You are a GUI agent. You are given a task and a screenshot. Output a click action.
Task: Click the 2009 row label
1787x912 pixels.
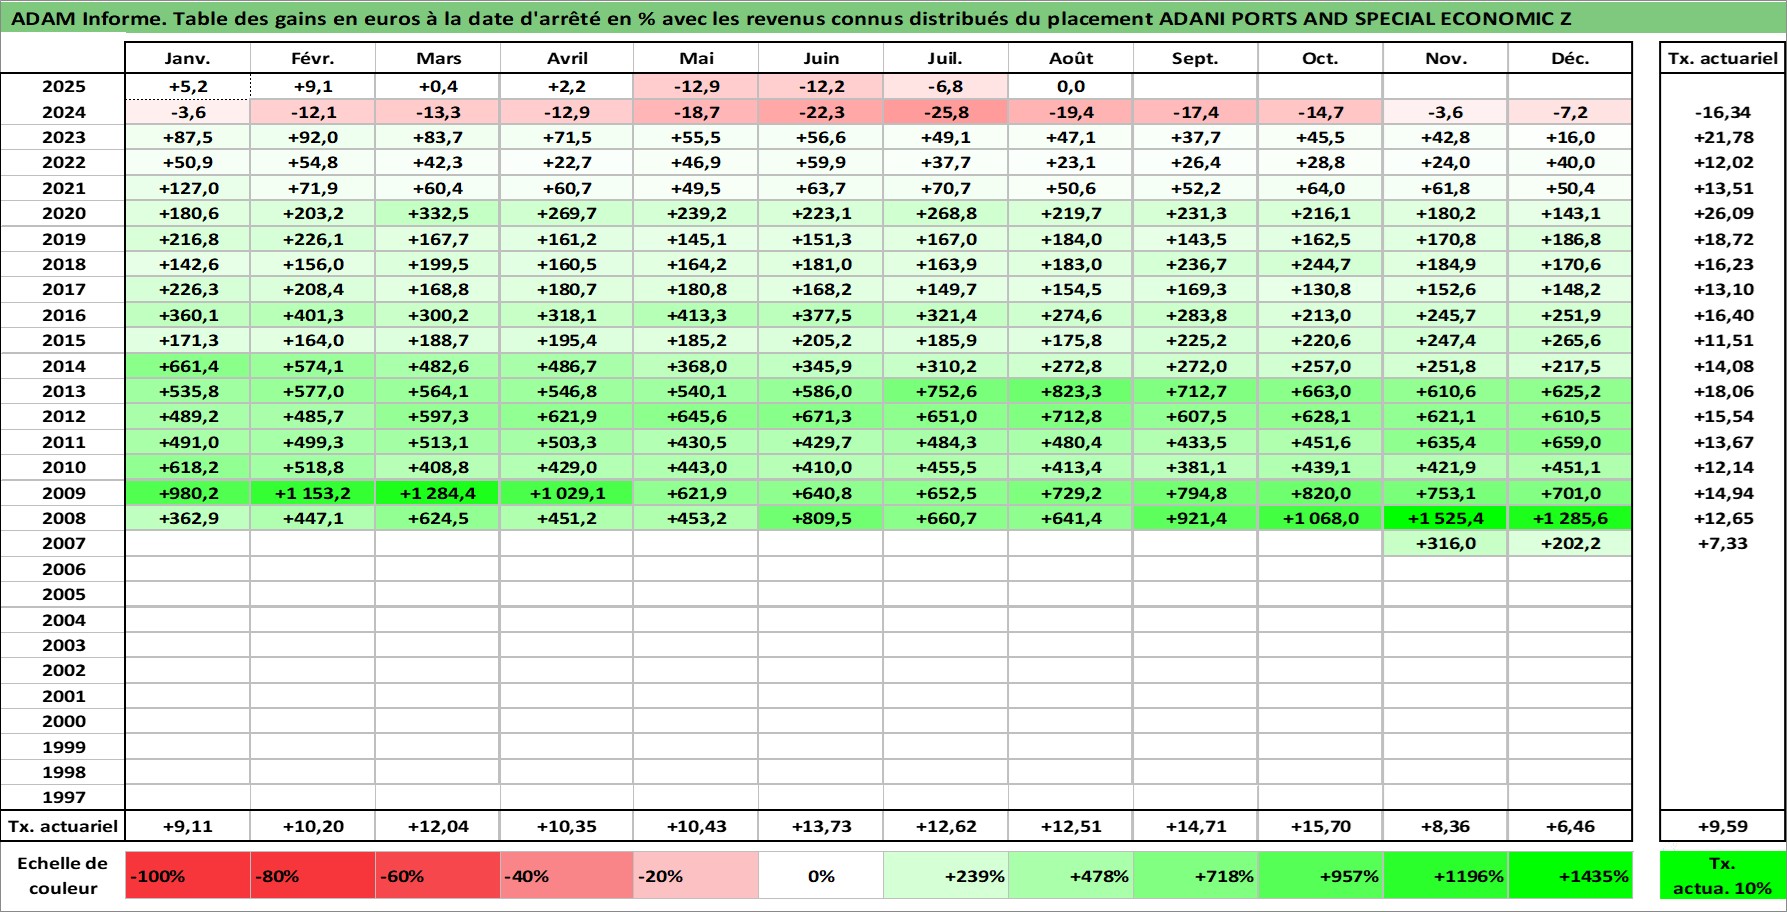[x=63, y=493]
